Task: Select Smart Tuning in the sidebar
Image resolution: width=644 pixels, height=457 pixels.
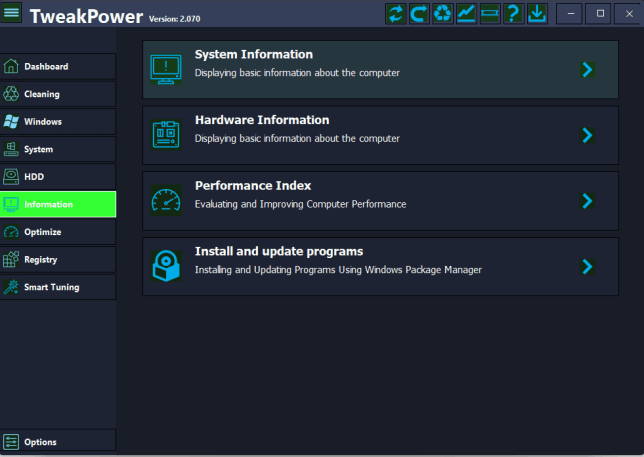Action: coord(58,287)
